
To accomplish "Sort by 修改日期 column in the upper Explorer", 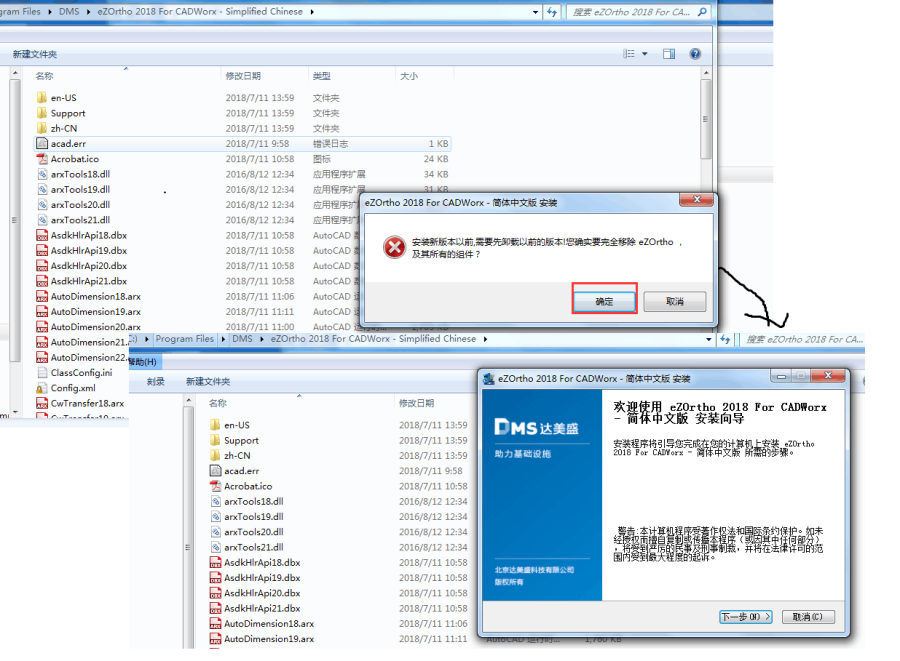I will tap(243, 76).
